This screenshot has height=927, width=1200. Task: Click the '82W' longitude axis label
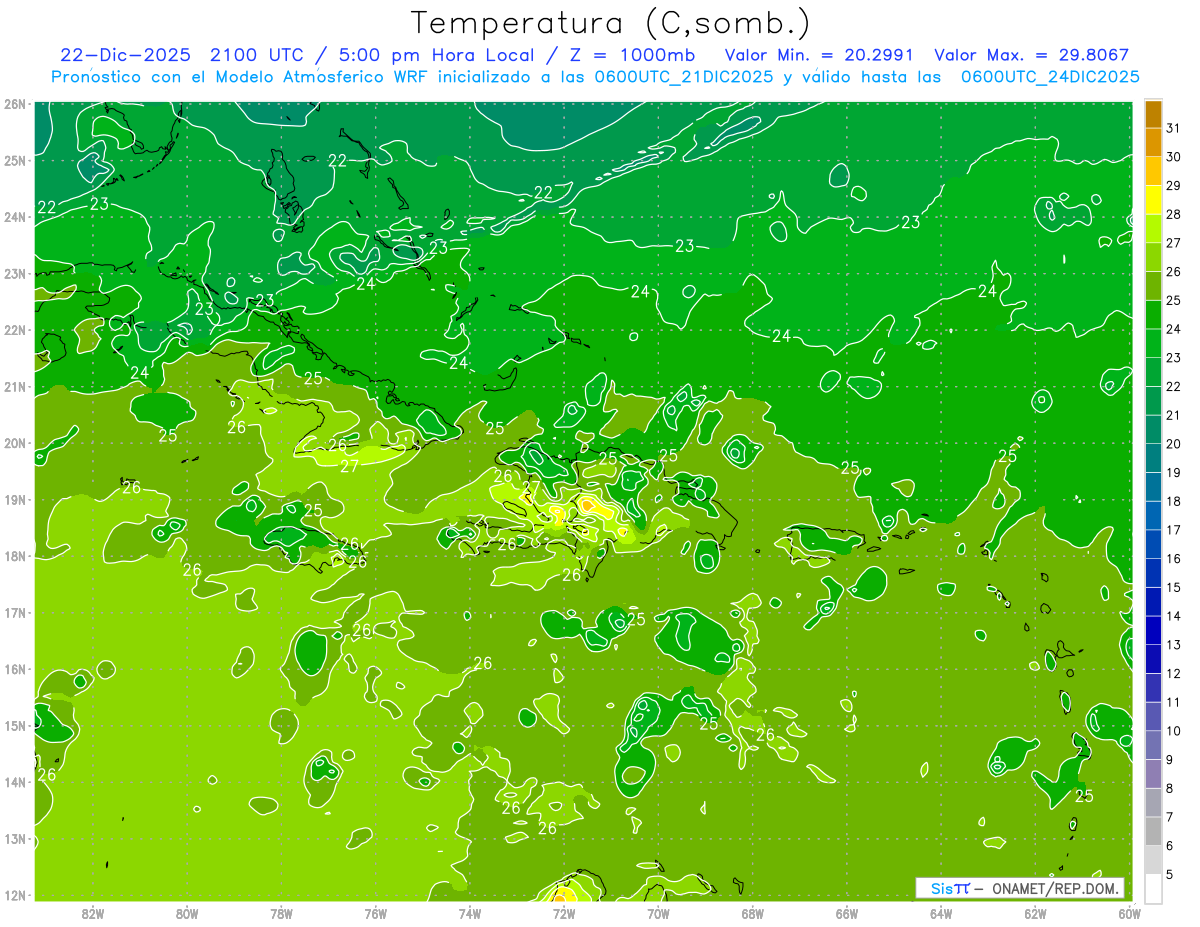click(x=93, y=913)
